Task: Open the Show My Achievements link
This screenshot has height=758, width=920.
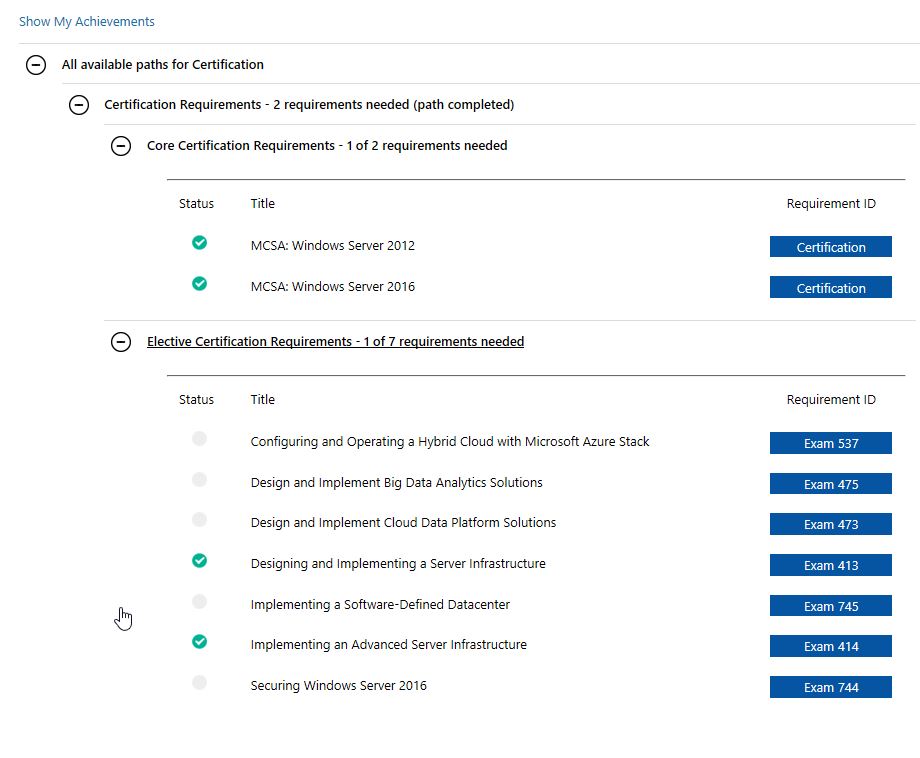Action: (87, 22)
